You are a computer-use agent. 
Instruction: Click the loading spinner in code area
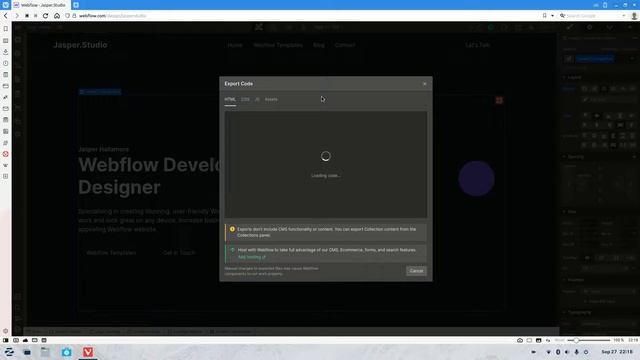pos(325,156)
